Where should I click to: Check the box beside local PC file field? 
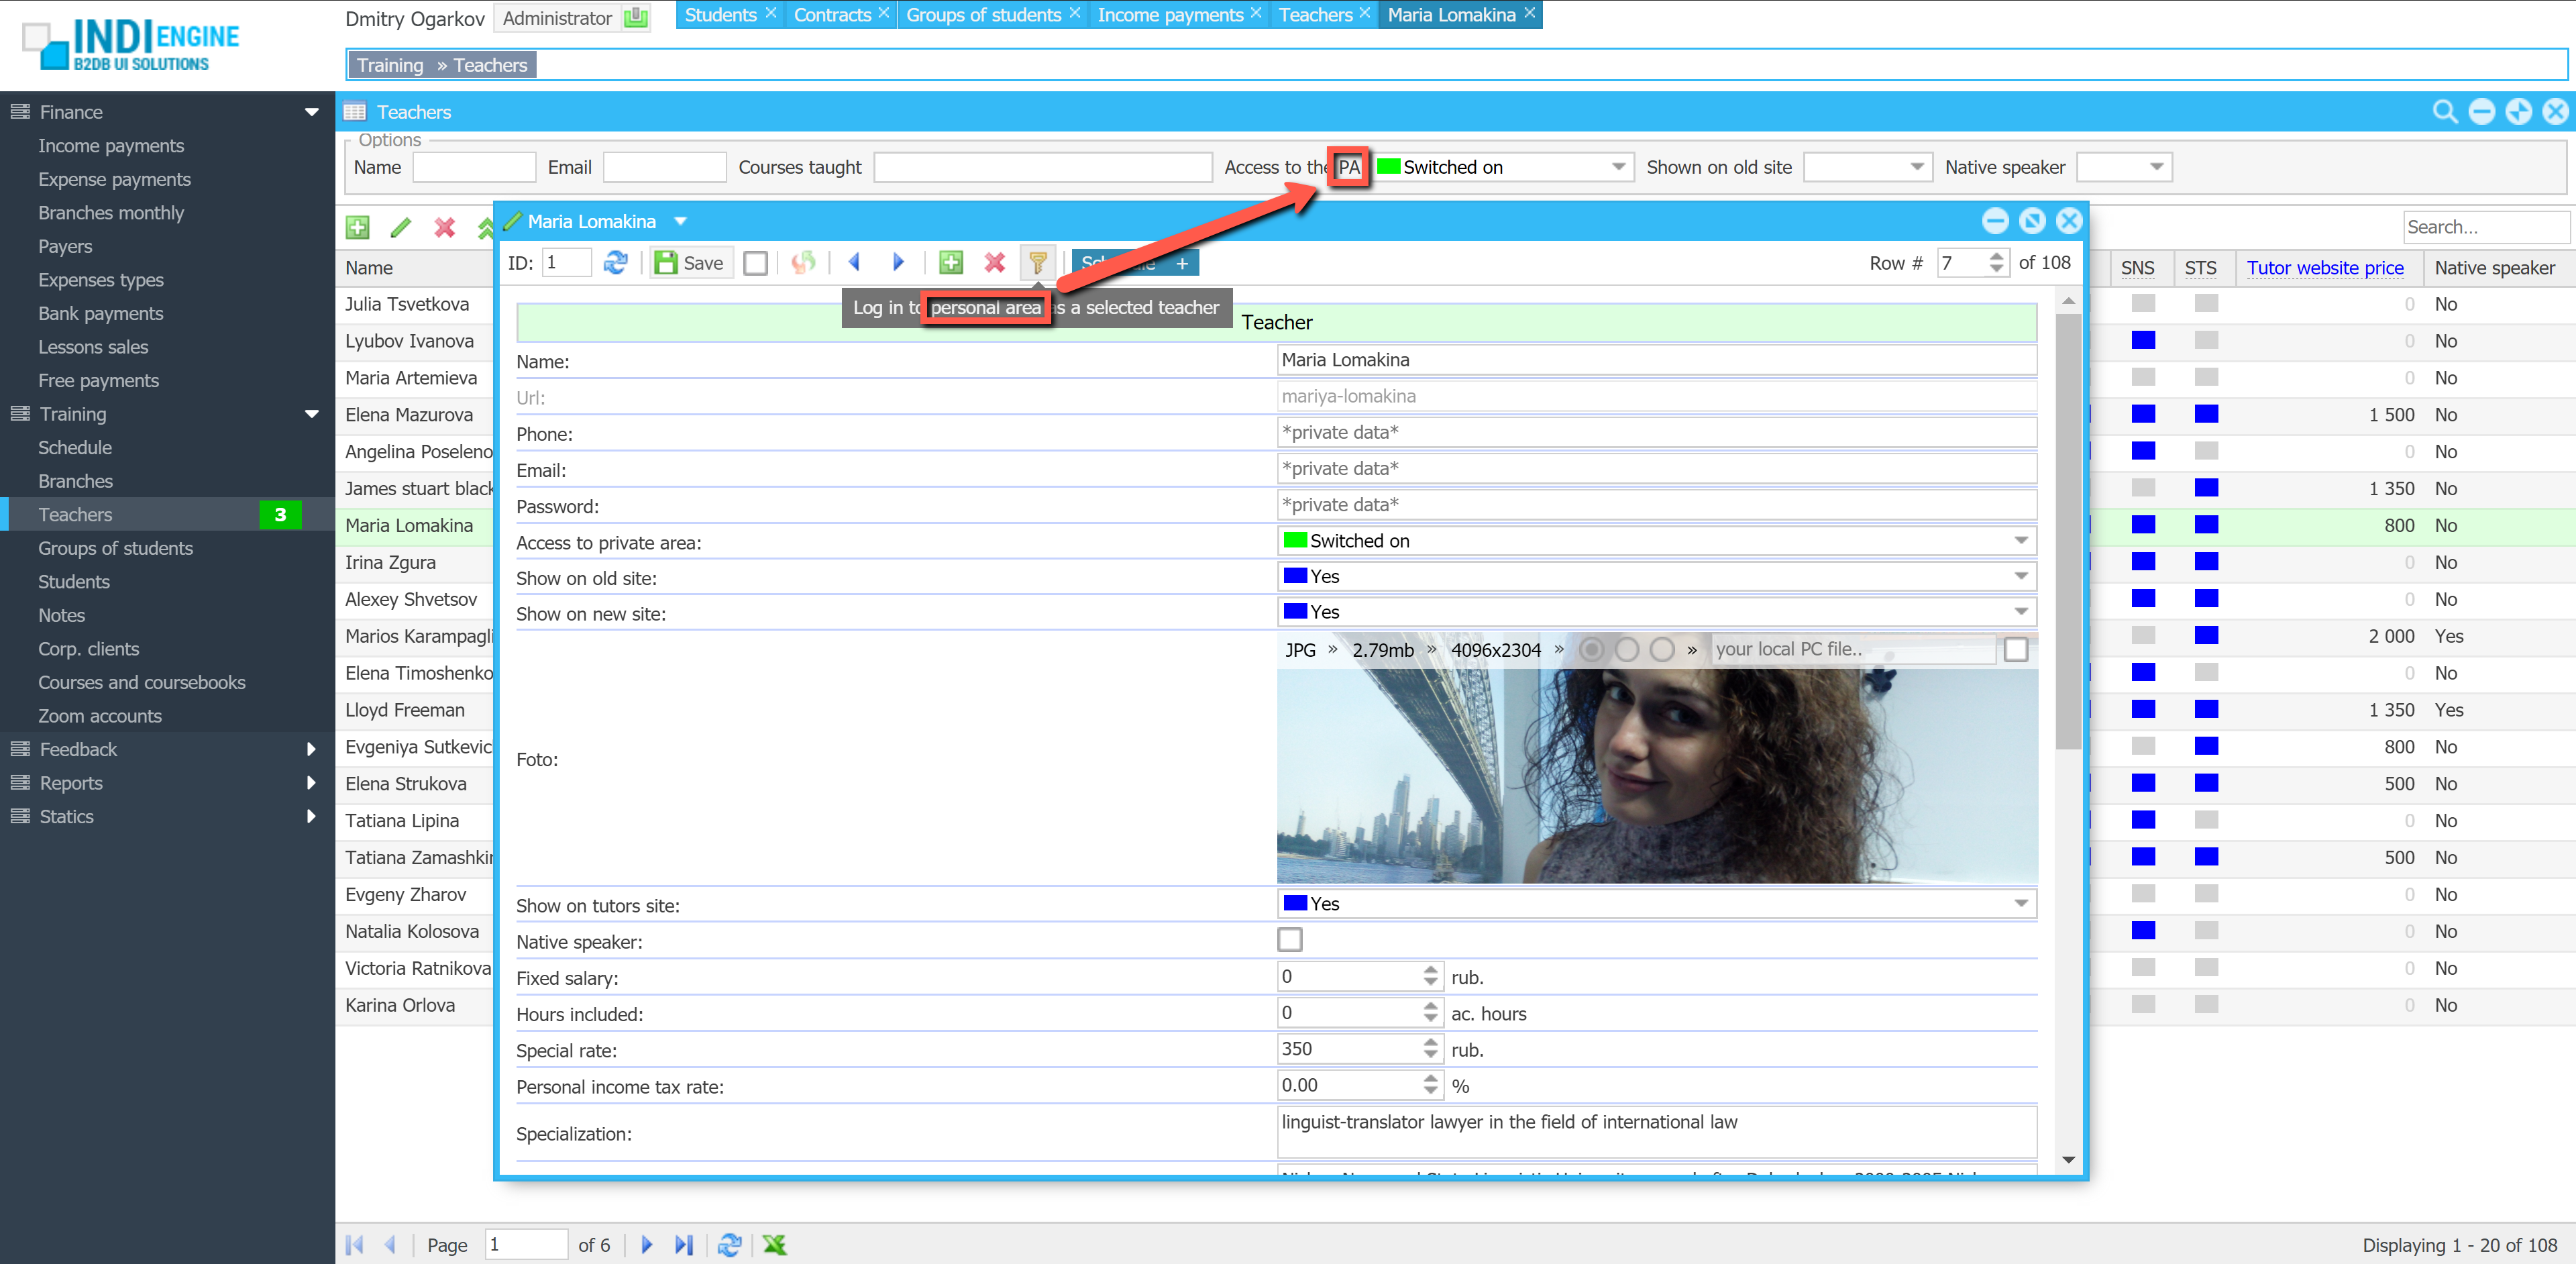(2016, 650)
